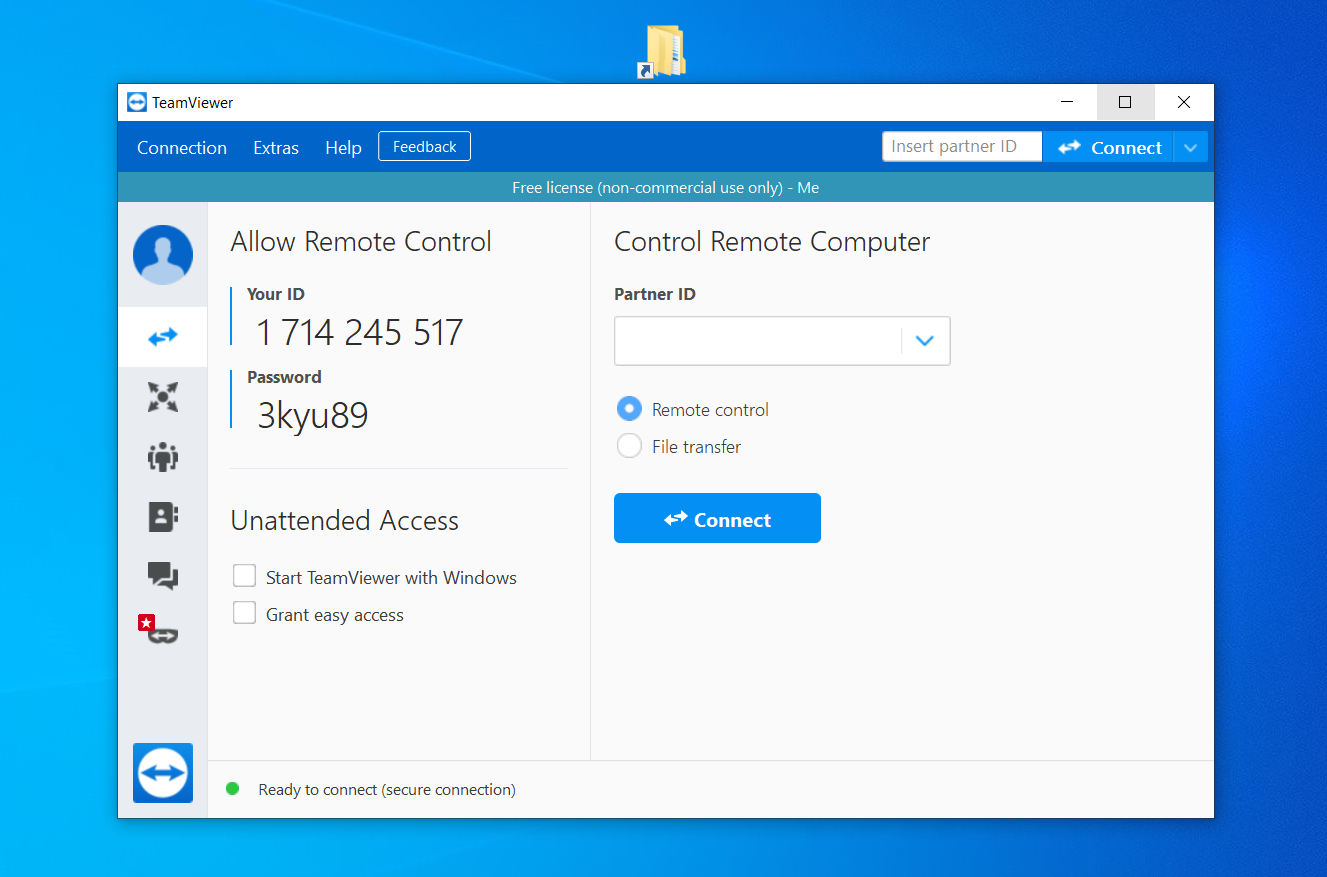Click the Feedback button
1327x877 pixels.
click(x=424, y=147)
